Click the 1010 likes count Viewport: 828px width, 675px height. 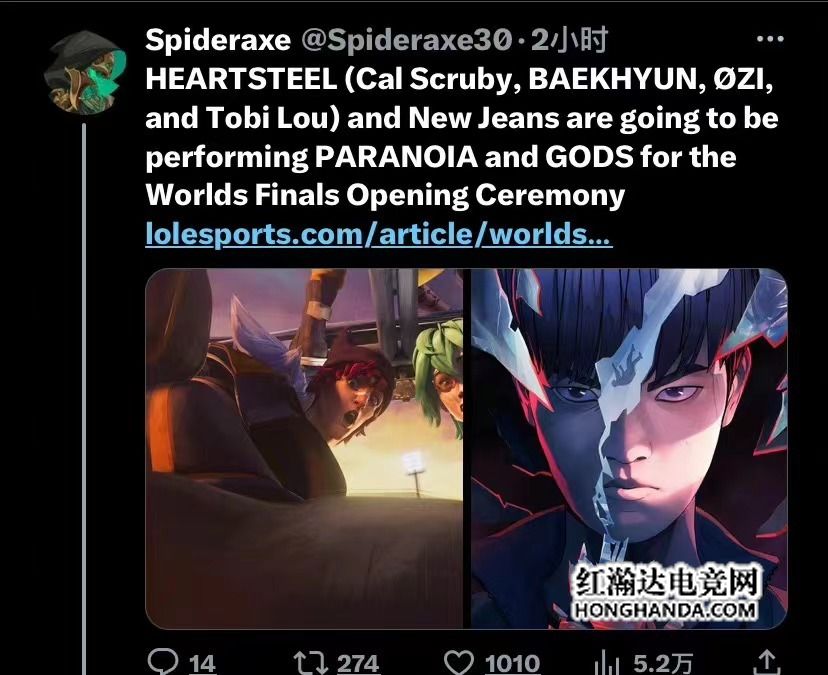pos(512,663)
